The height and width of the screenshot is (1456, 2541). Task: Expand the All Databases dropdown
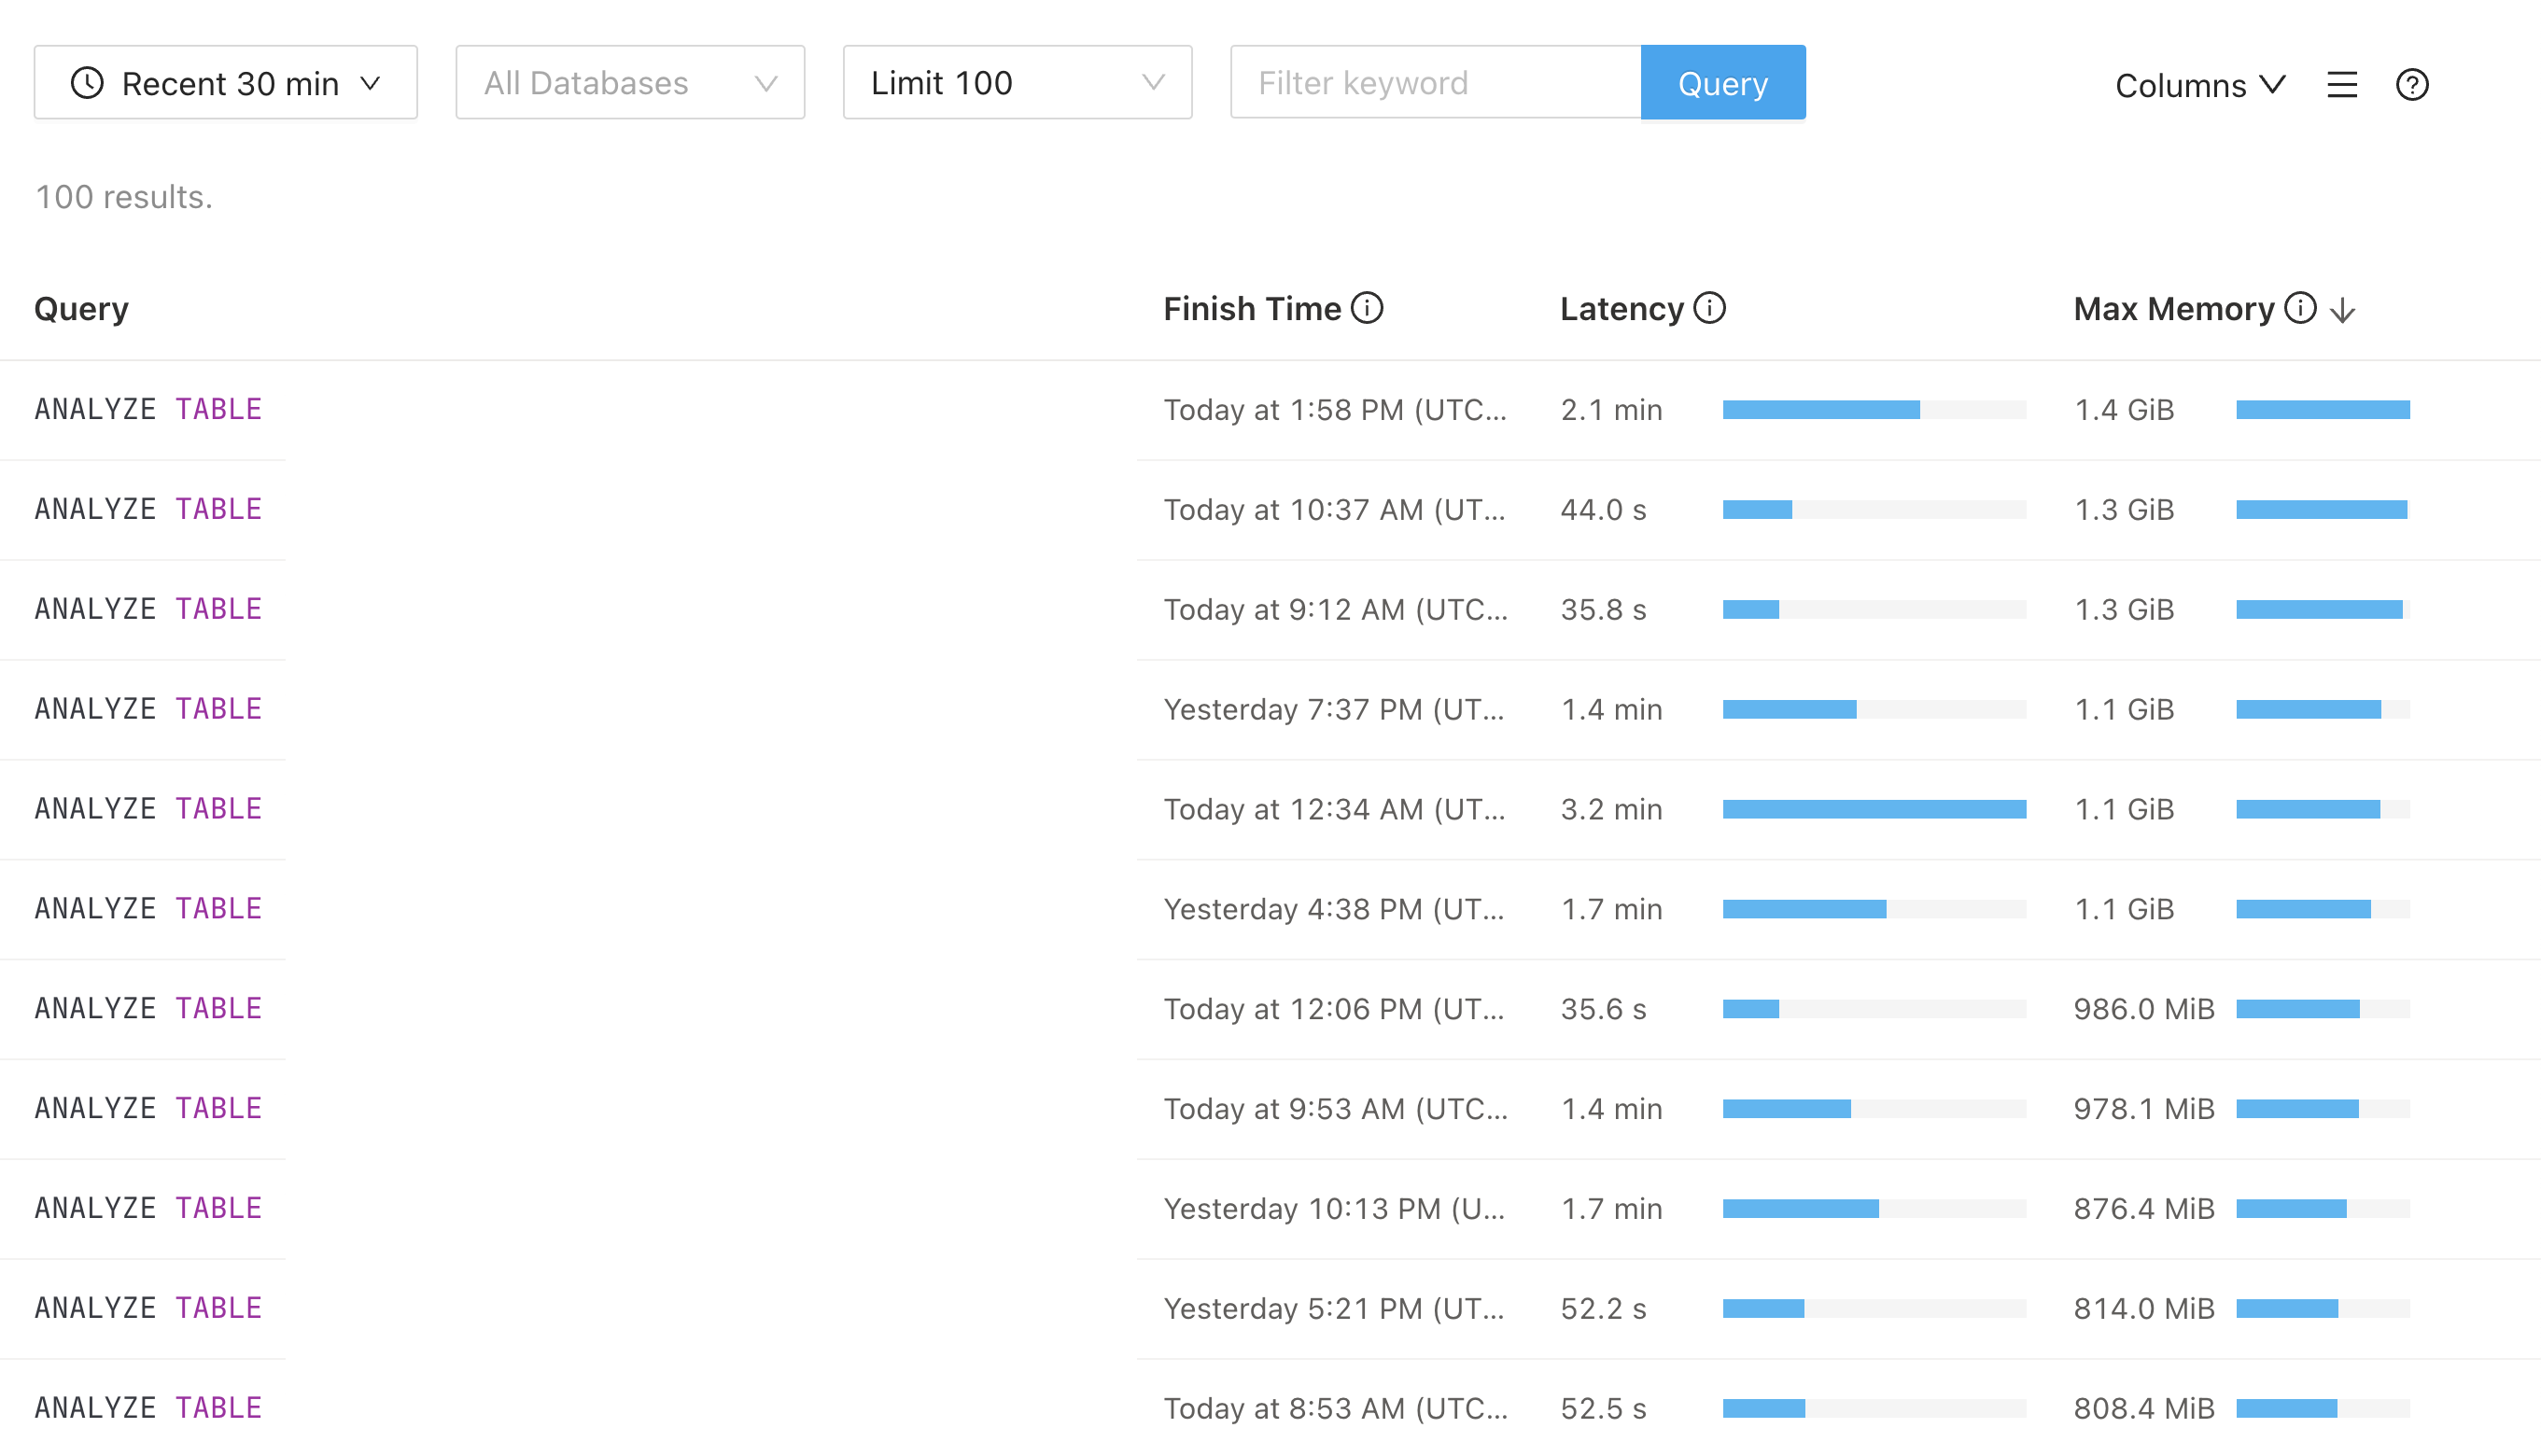click(630, 83)
